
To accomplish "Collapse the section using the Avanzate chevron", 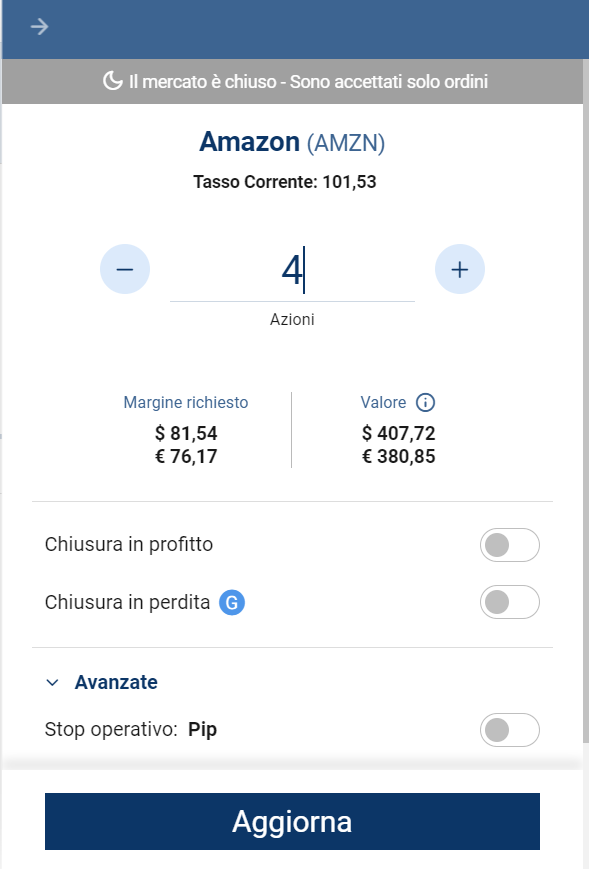I will pyautogui.click(x=53, y=683).
